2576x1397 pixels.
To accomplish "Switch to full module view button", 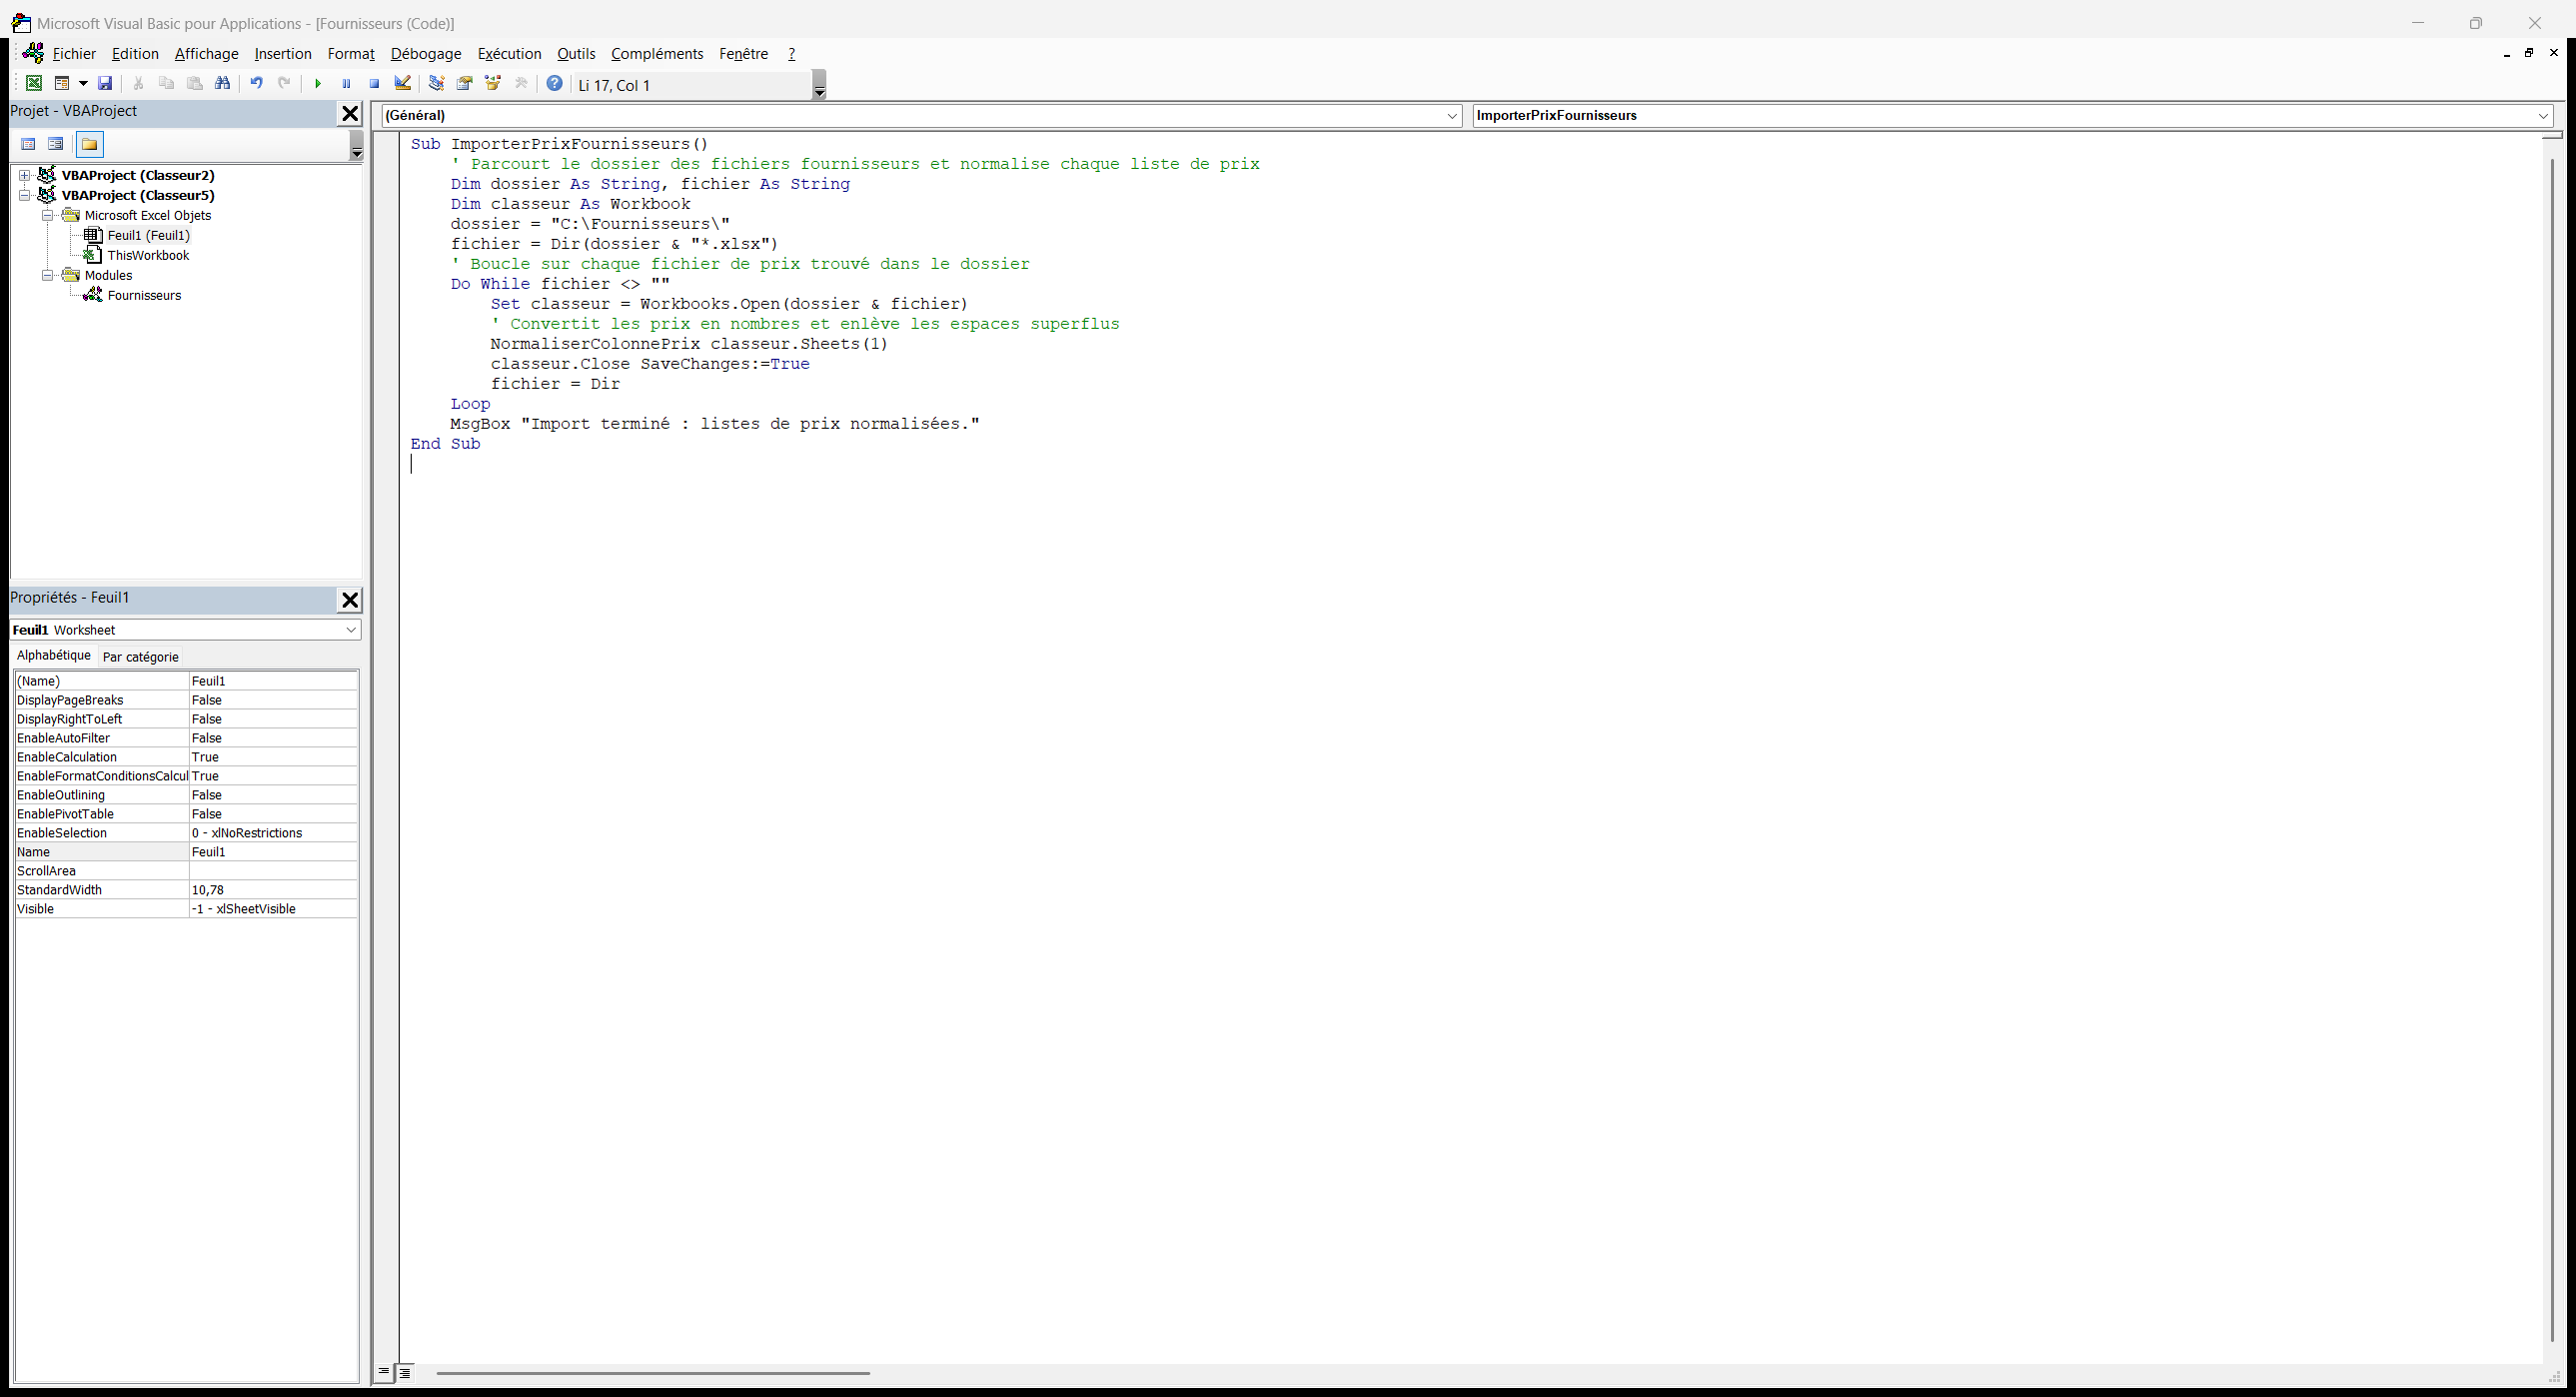I will coord(405,1373).
